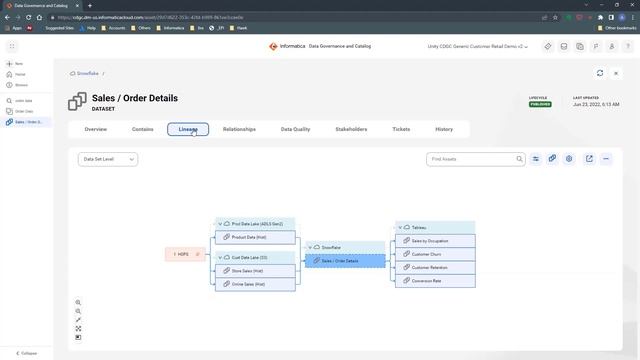The image size is (640, 360).
Task: Open the Sales / Order tab in the sidebar
Action: click(x=24, y=122)
